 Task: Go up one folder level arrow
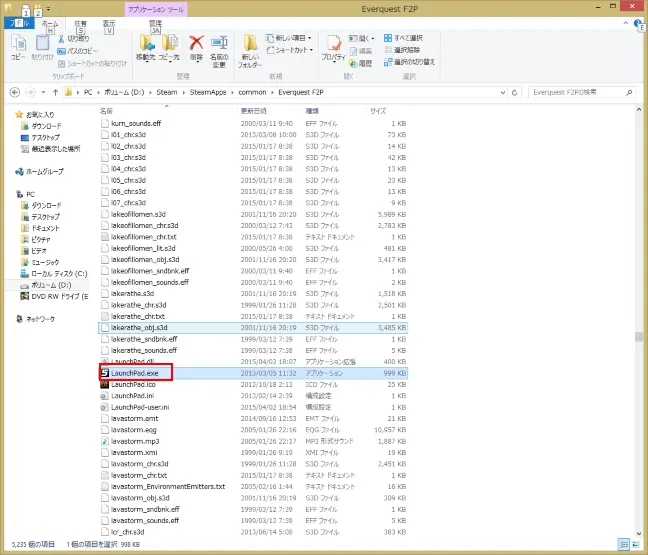click(55, 92)
